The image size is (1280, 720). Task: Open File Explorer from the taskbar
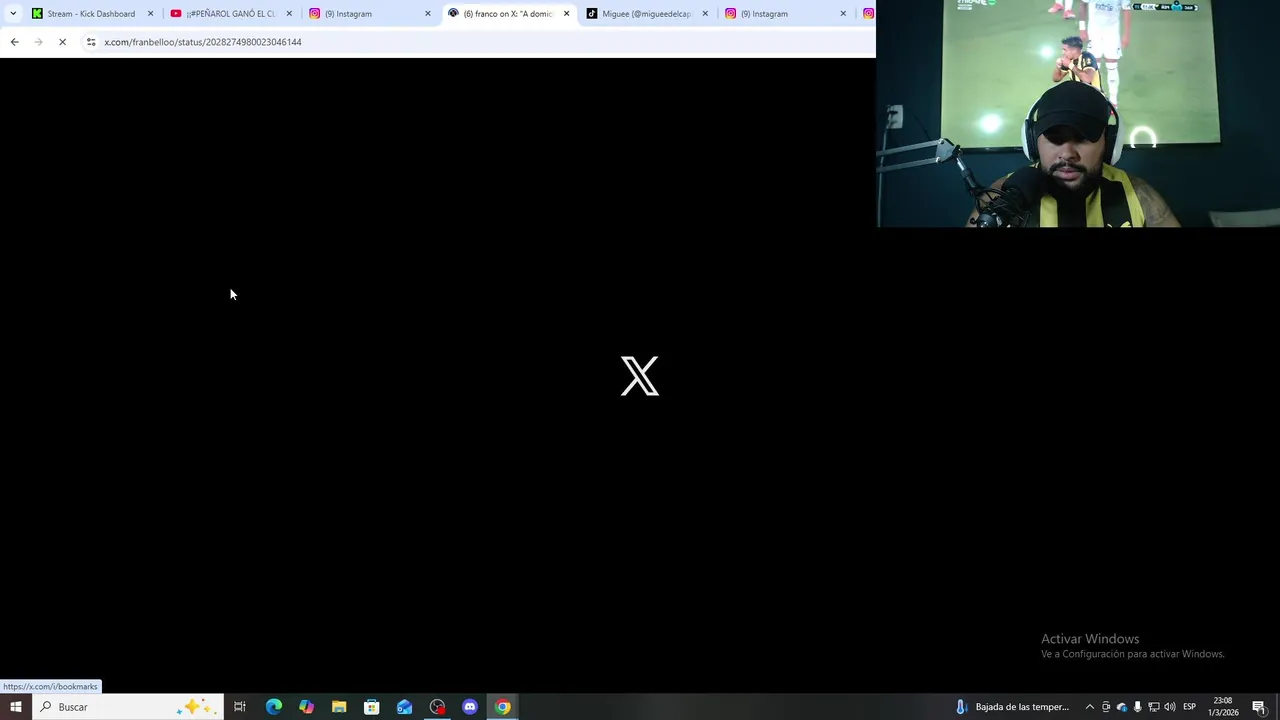339,707
